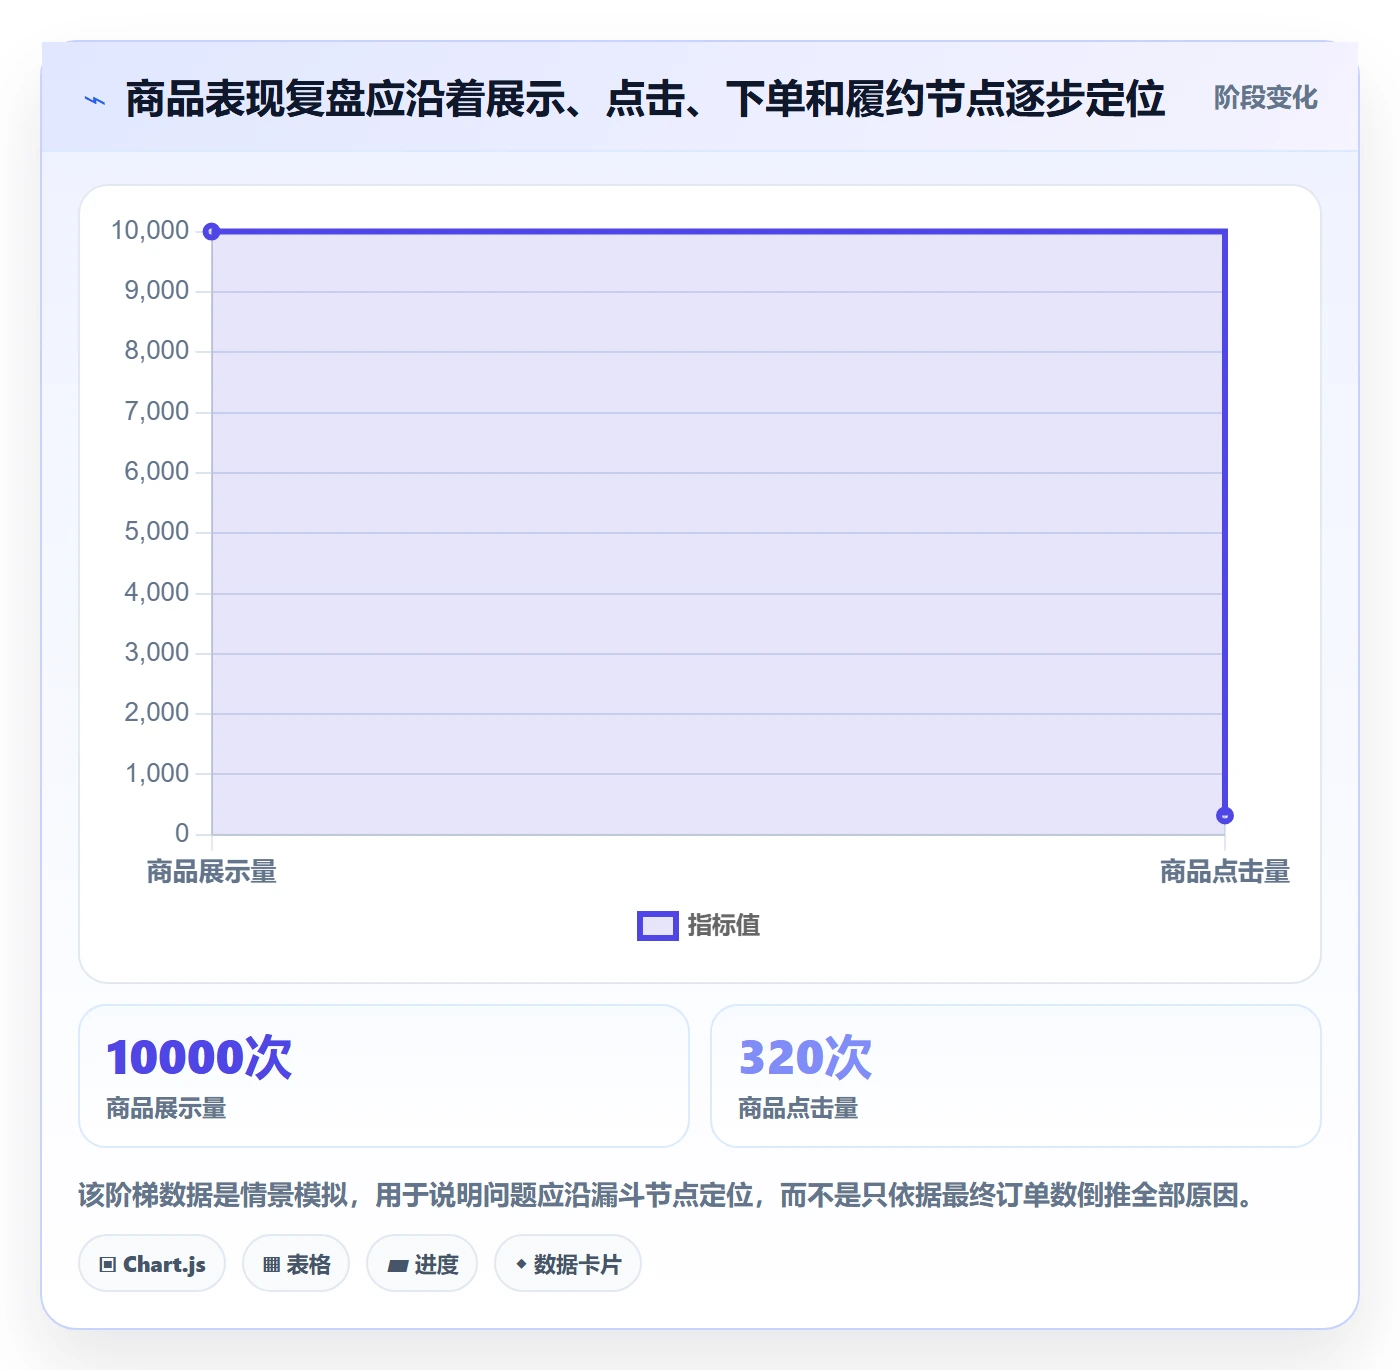The height and width of the screenshot is (1370, 1400).
Task: Click the 阶段变化 label in header
Action: point(1265,98)
